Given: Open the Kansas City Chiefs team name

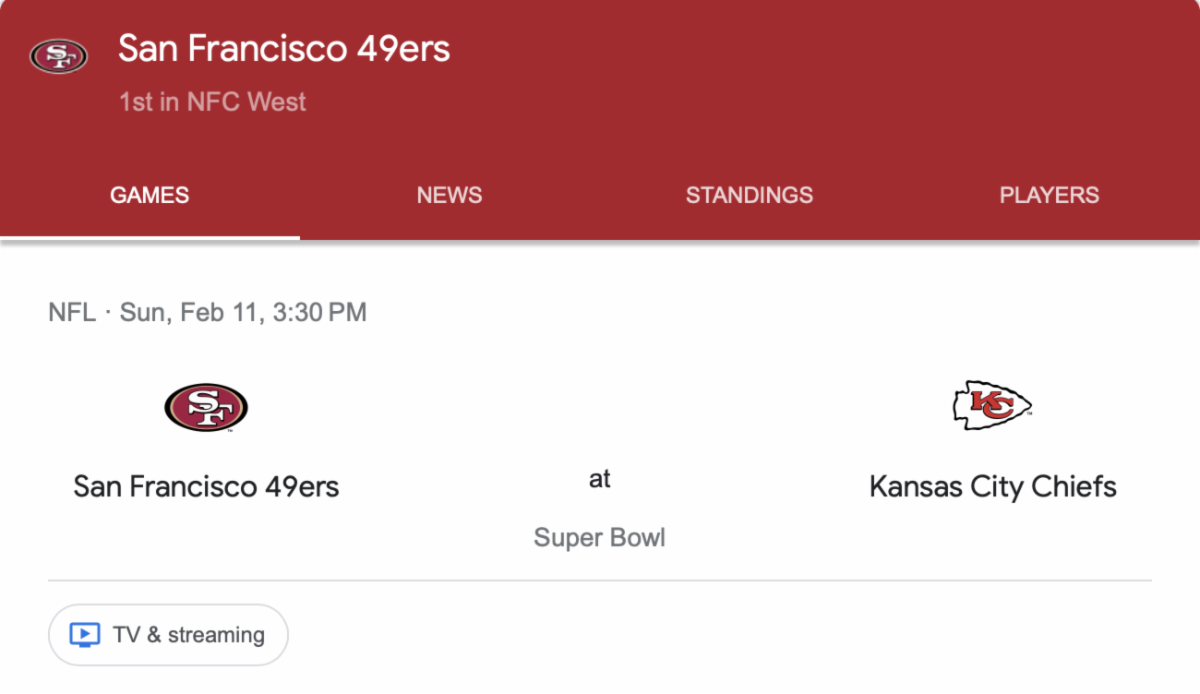Looking at the screenshot, I should pos(992,487).
